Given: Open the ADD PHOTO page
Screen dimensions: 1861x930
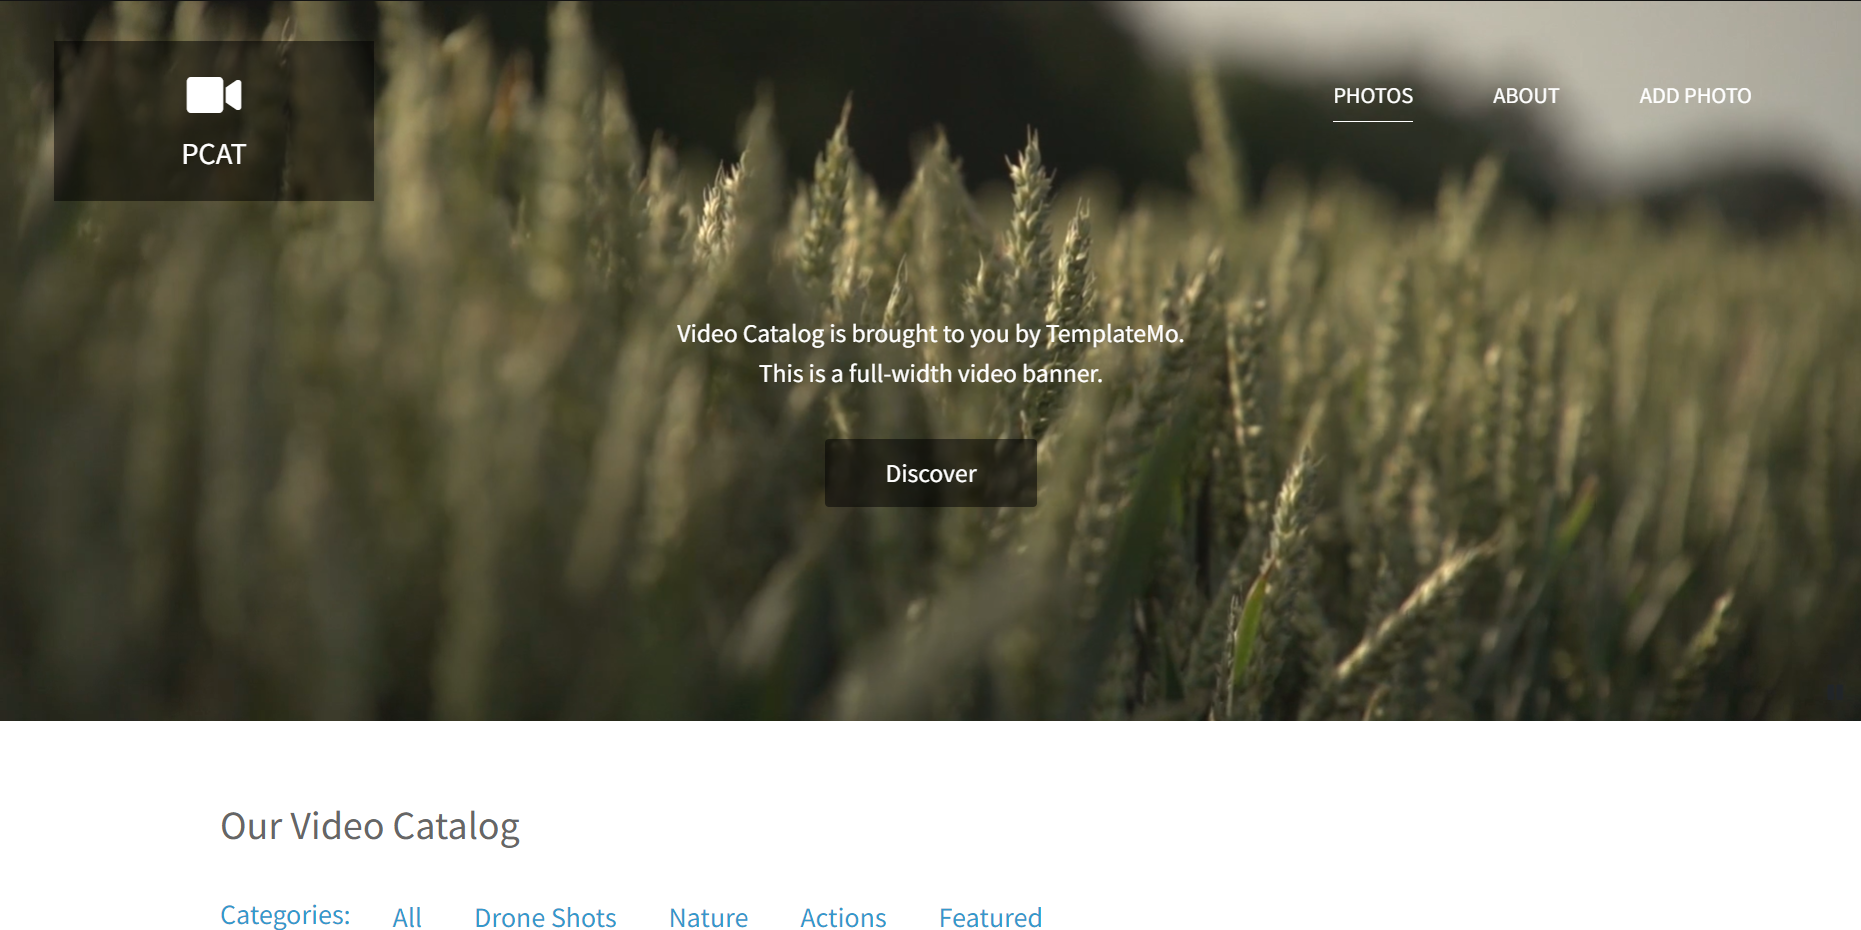Looking at the screenshot, I should pyautogui.click(x=1695, y=96).
